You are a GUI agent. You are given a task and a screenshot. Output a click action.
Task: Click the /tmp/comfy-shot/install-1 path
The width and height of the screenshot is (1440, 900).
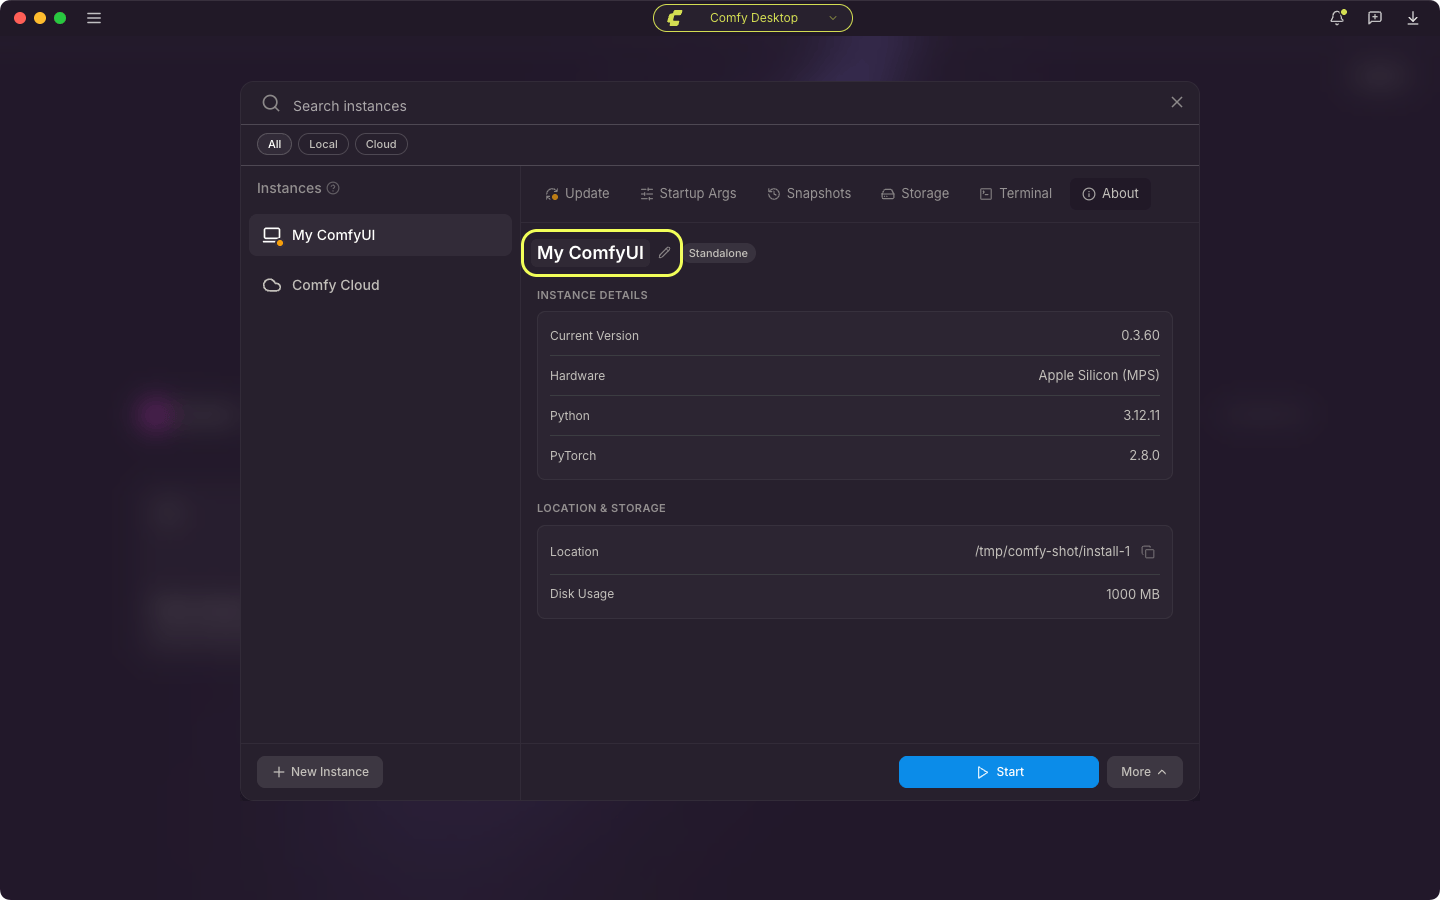1052,552
